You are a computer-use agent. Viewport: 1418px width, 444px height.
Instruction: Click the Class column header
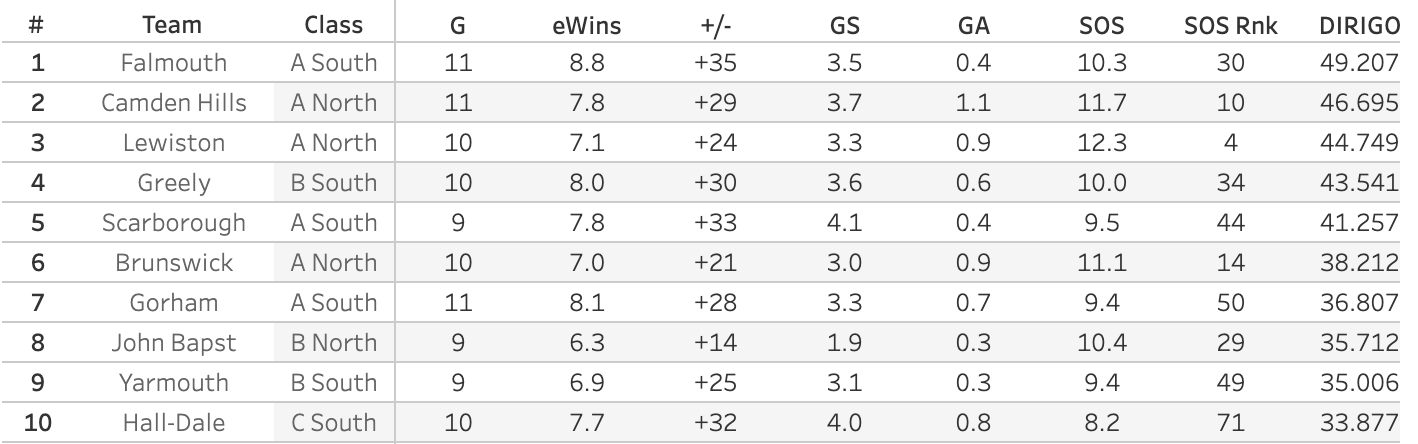(333, 24)
